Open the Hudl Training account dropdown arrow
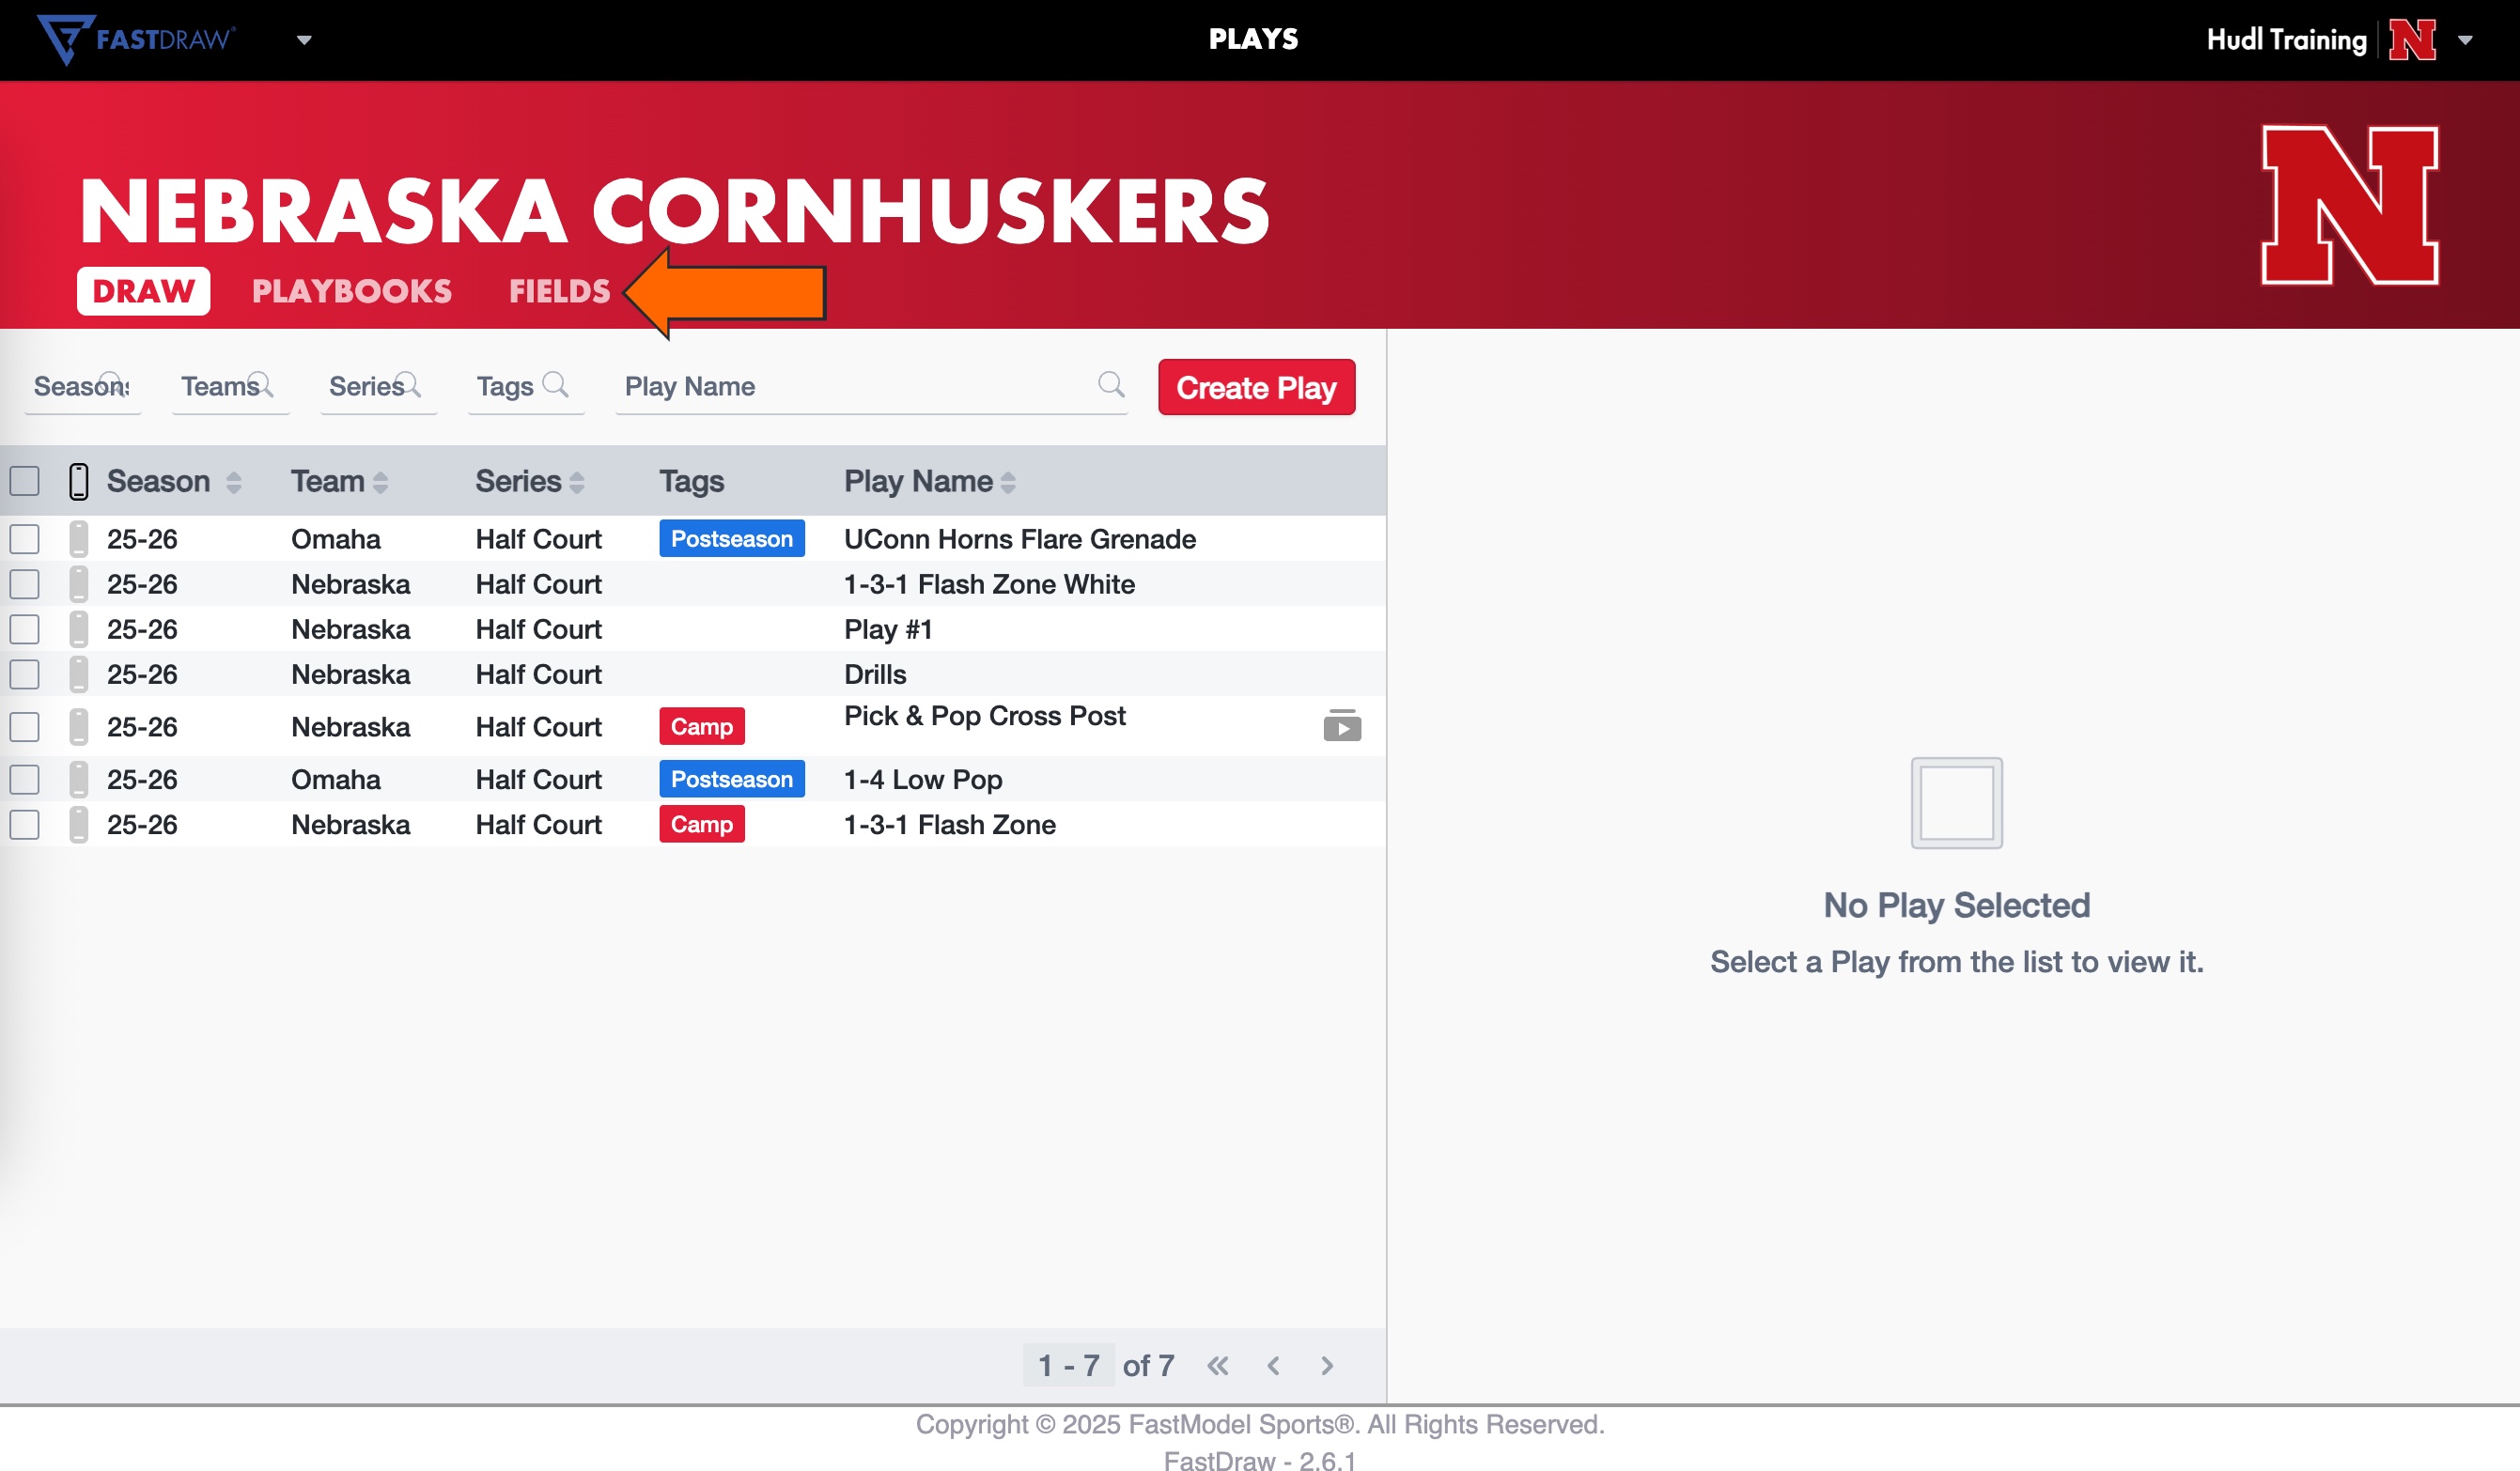The height and width of the screenshot is (1471, 2520). coord(2465,40)
